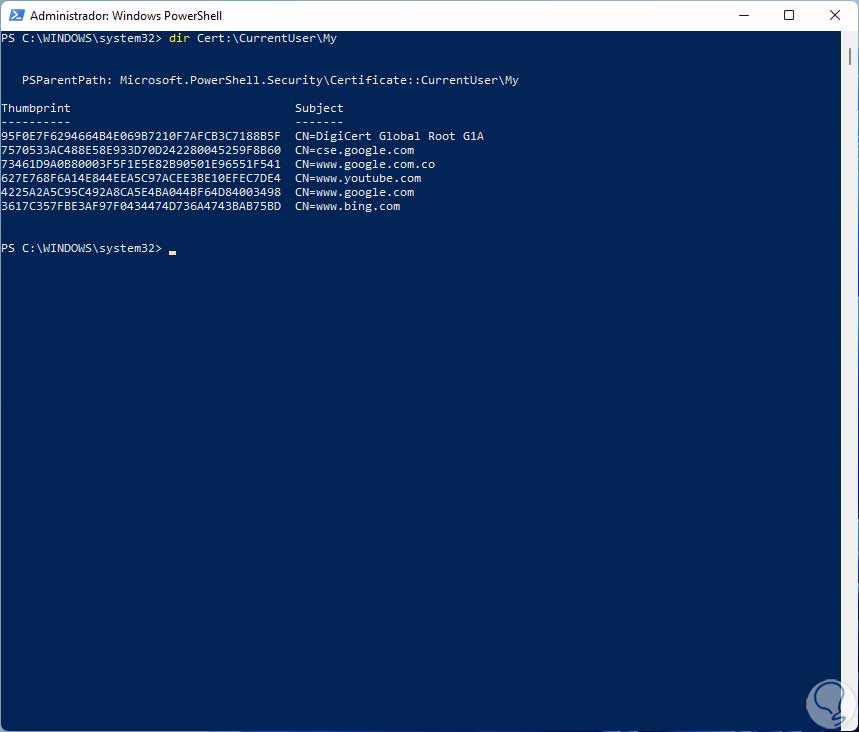The image size is (859, 732).
Task: Close the Windows PowerShell window
Action: pyautogui.click(x=834, y=15)
